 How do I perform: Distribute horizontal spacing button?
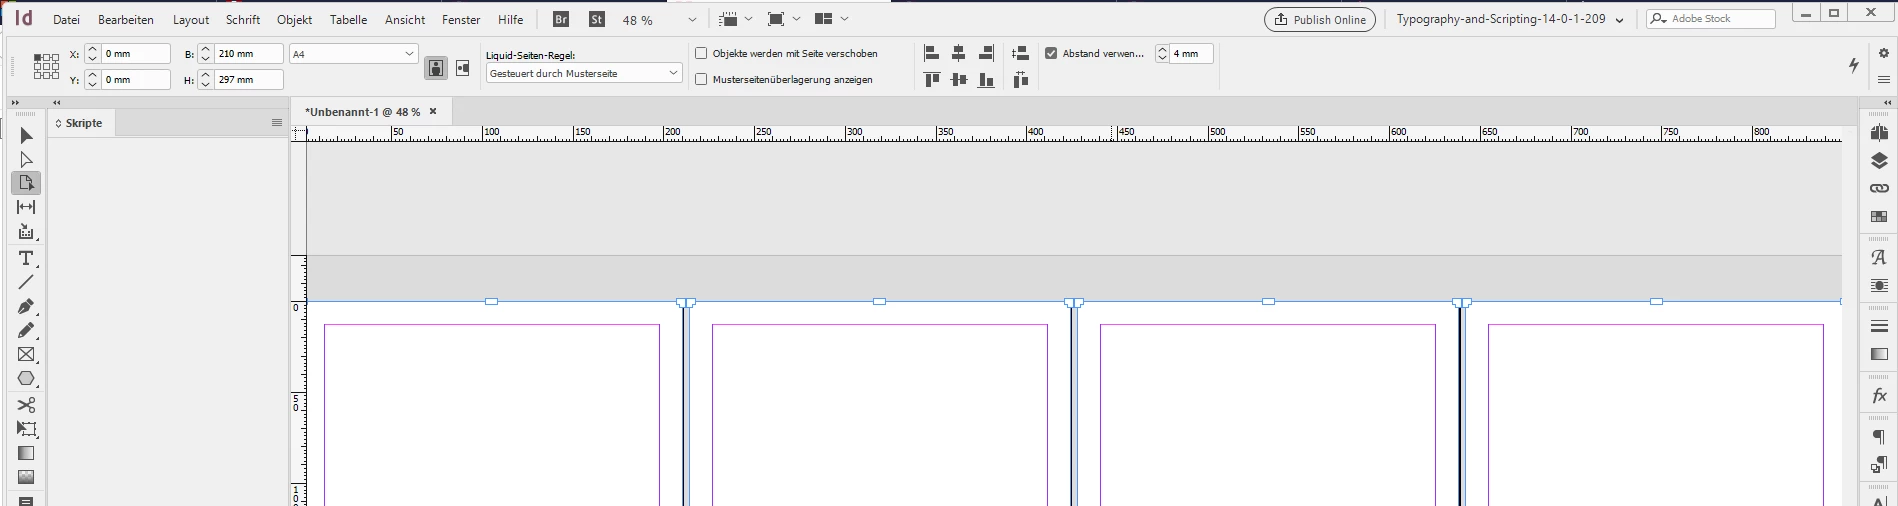coord(1020,80)
